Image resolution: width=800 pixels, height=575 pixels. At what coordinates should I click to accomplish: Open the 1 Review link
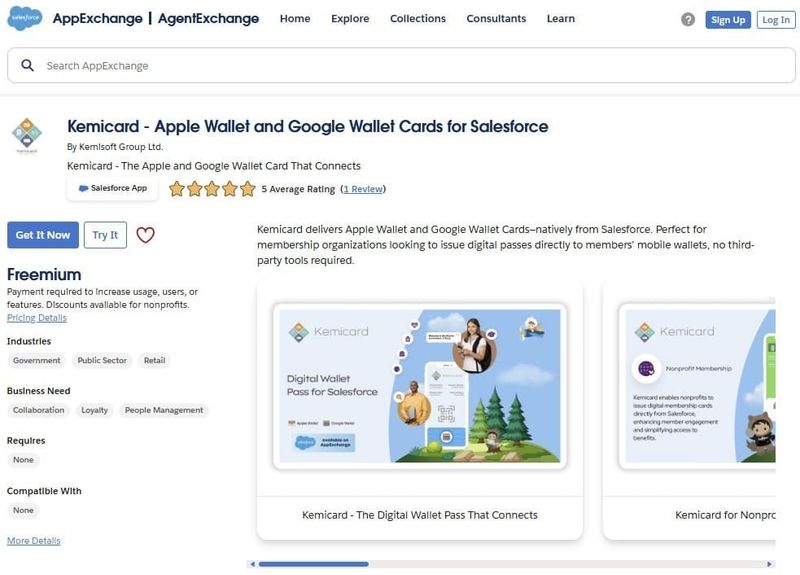point(363,189)
